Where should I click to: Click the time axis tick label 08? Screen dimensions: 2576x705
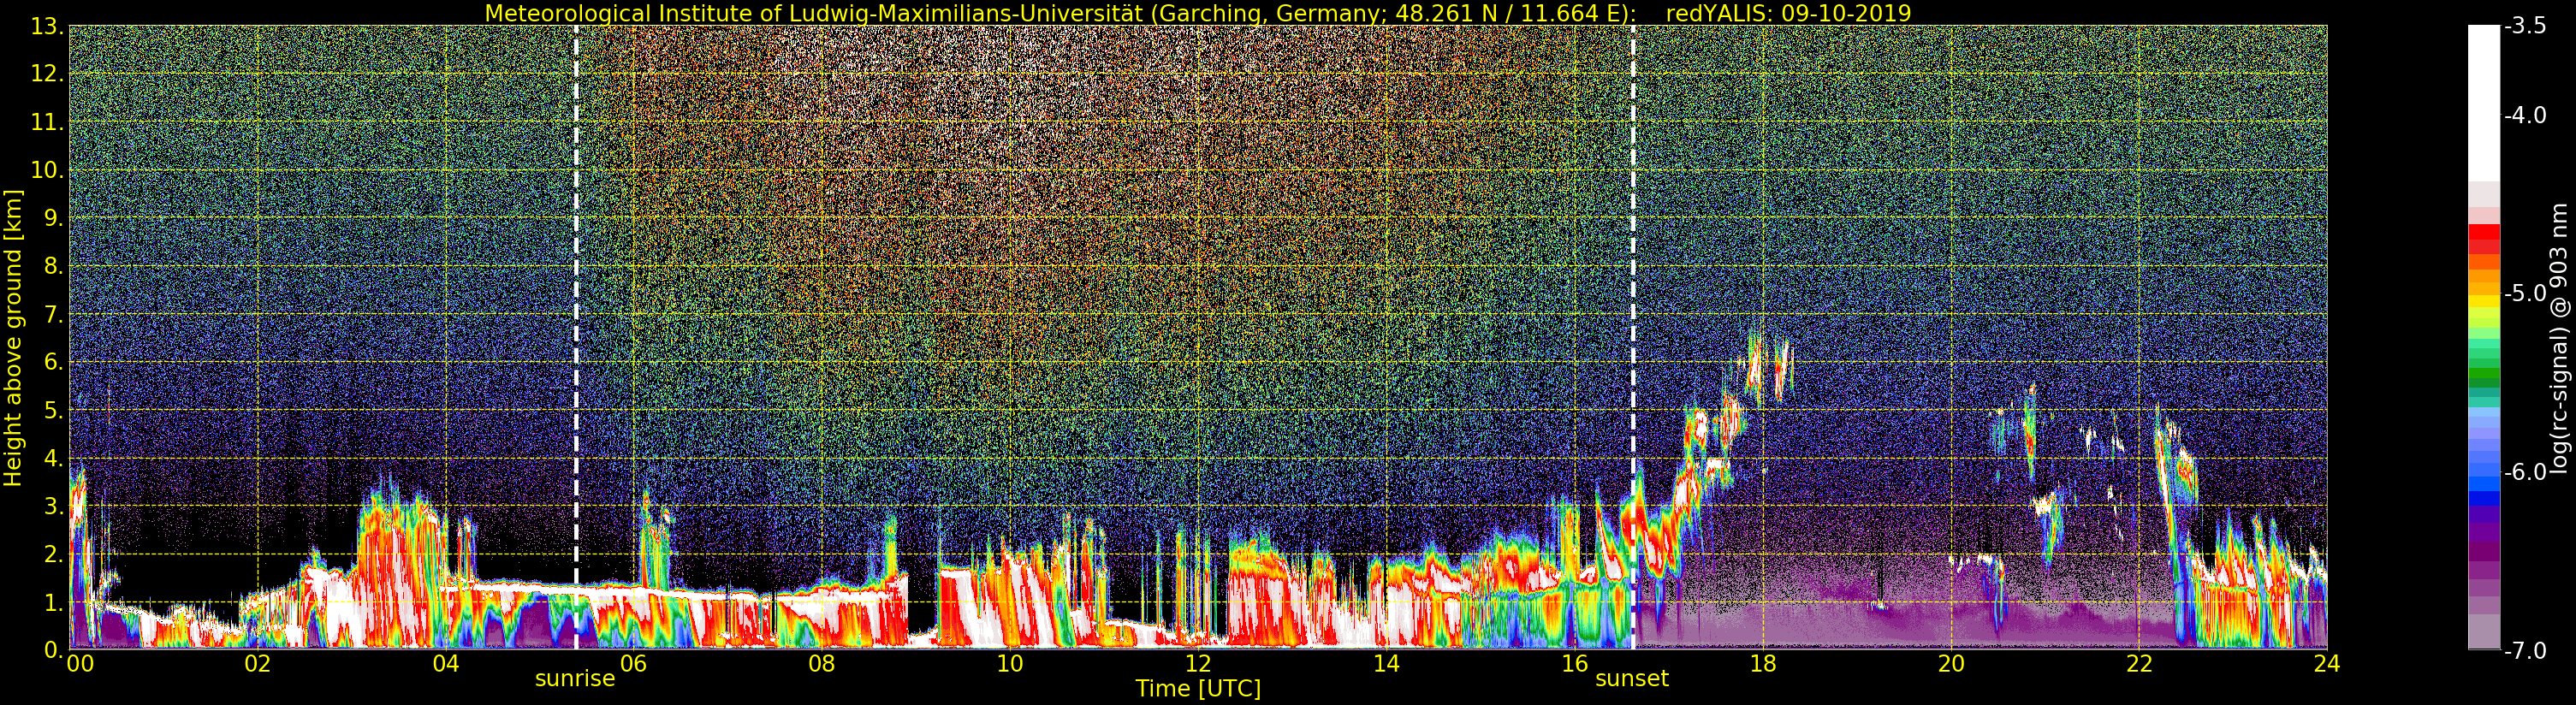point(821,664)
